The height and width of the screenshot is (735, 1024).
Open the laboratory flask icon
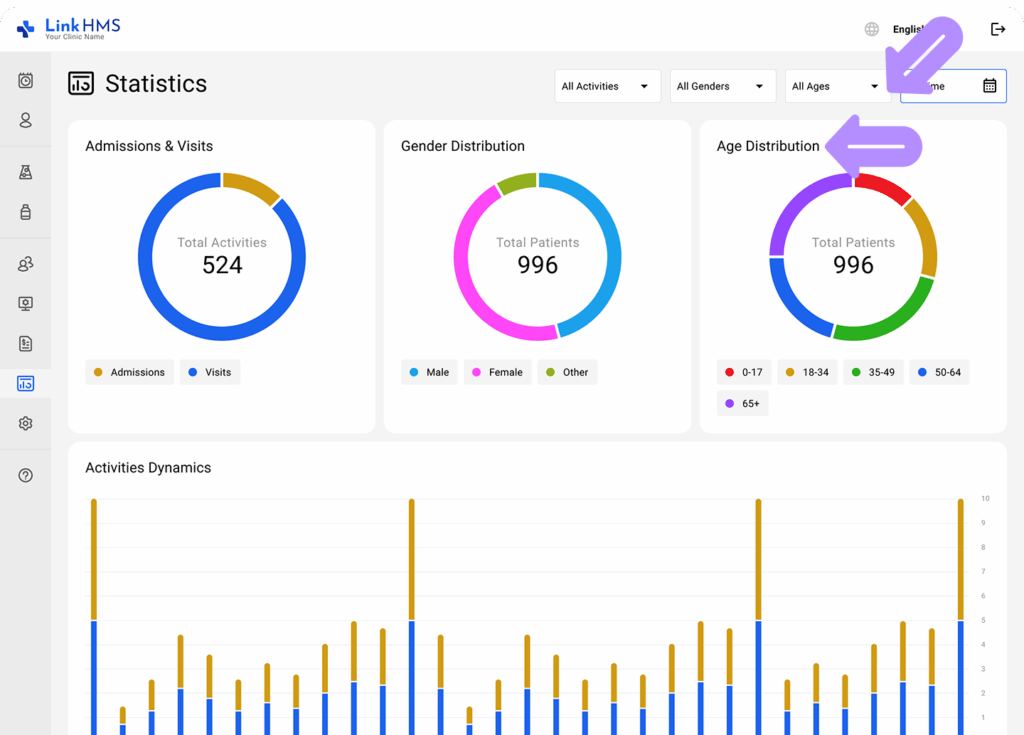pyautogui.click(x=25, y=170)
